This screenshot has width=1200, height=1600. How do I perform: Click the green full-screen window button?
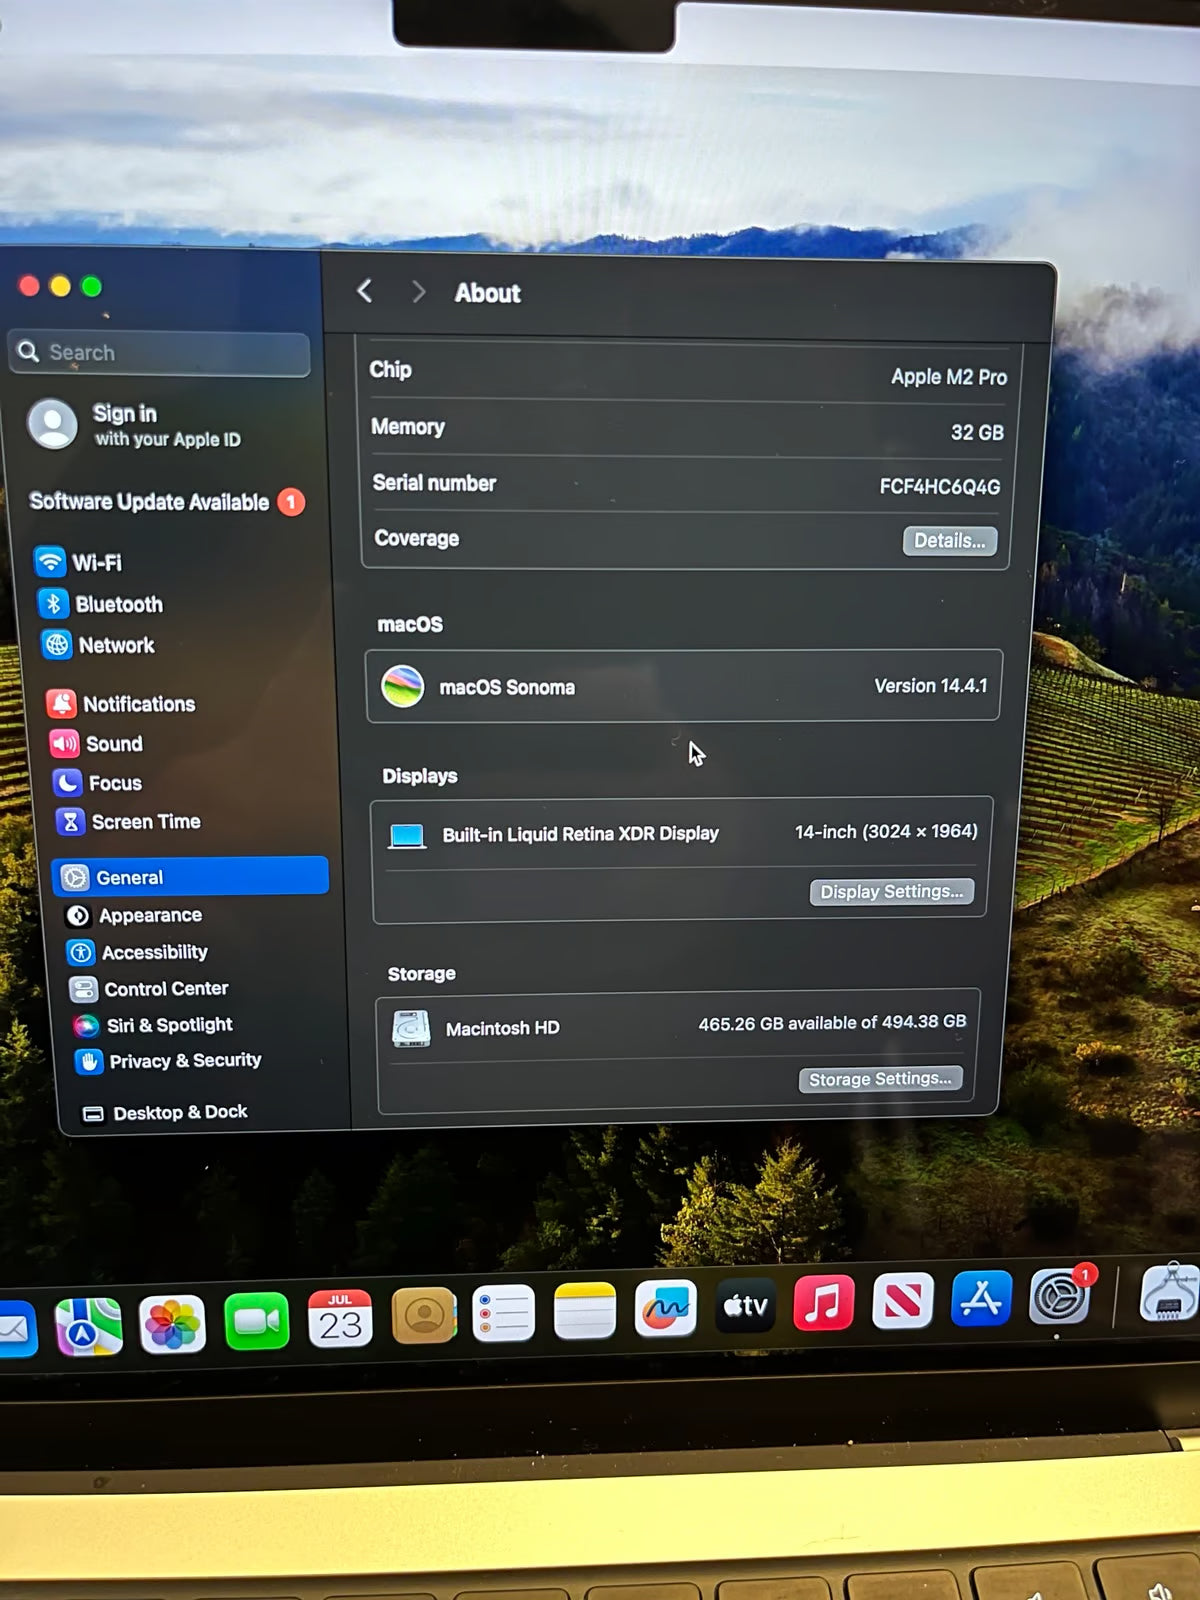coord(91,287)
